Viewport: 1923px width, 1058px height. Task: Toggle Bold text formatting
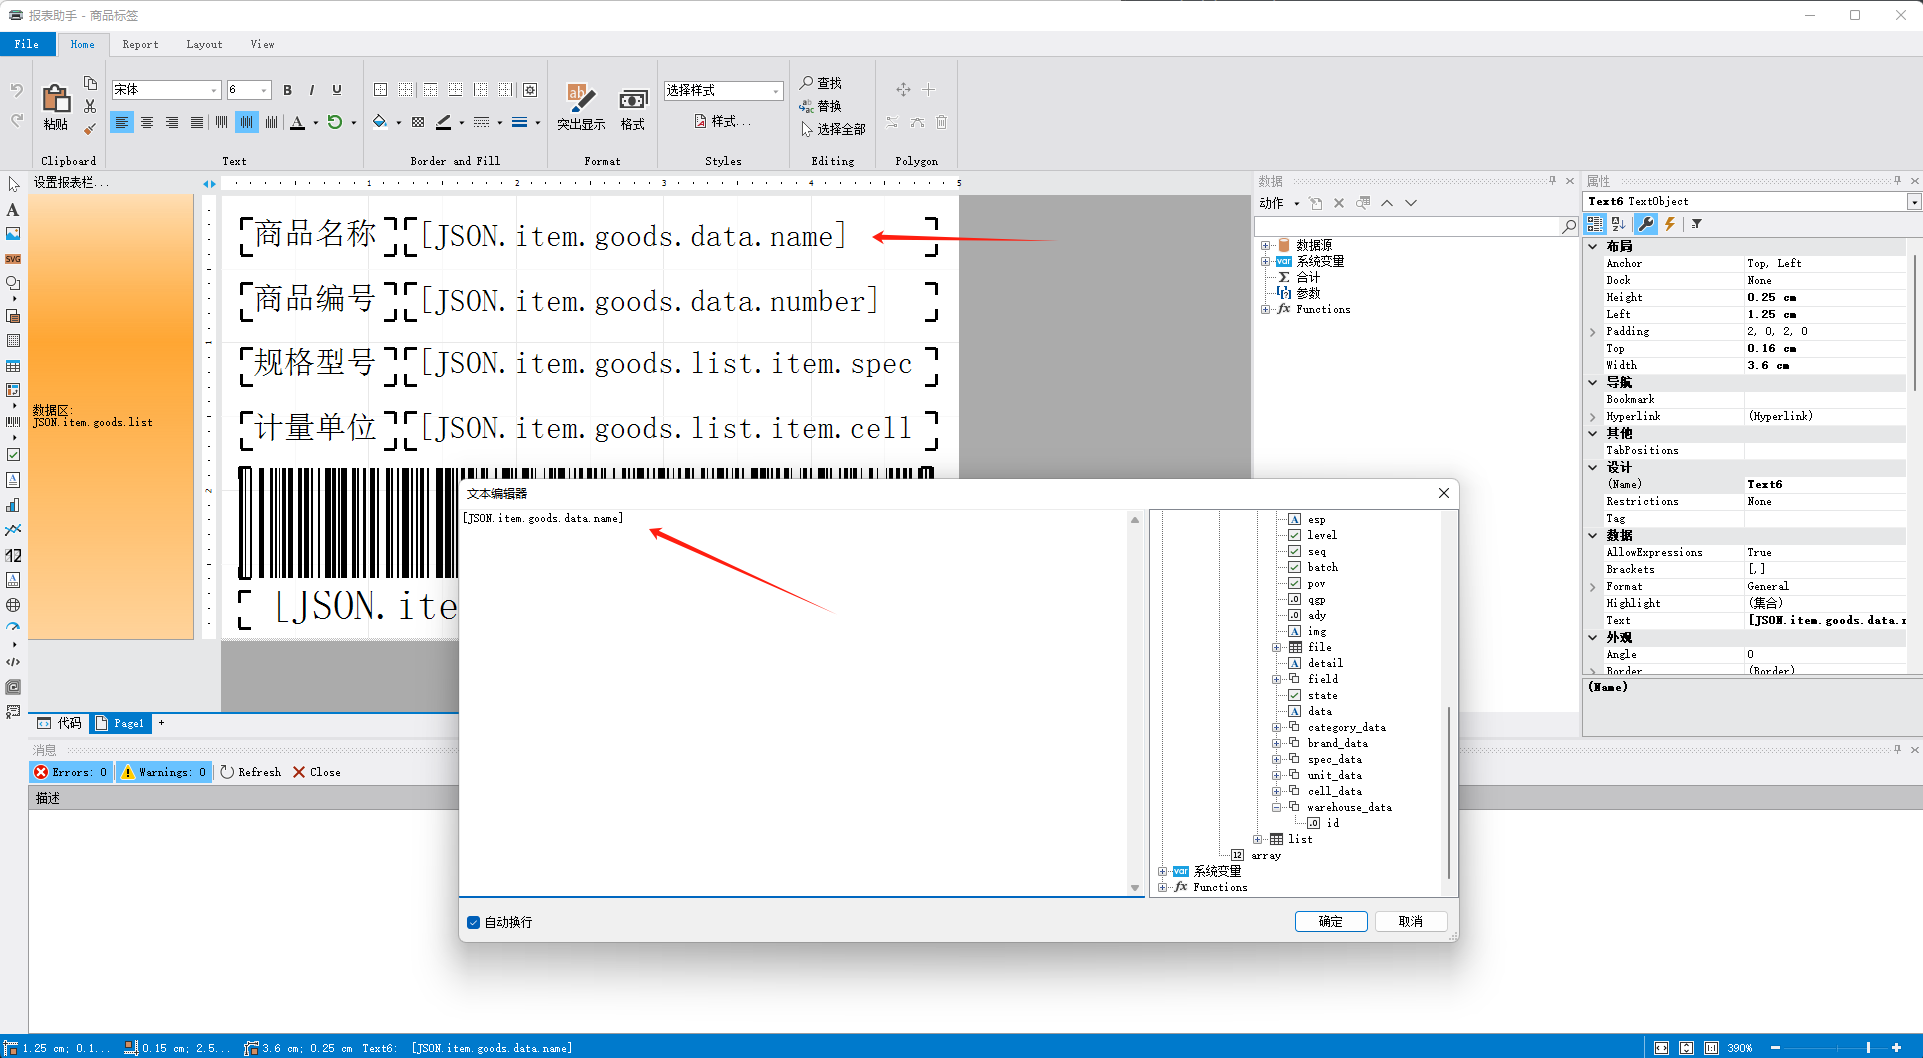click(288, 90)
